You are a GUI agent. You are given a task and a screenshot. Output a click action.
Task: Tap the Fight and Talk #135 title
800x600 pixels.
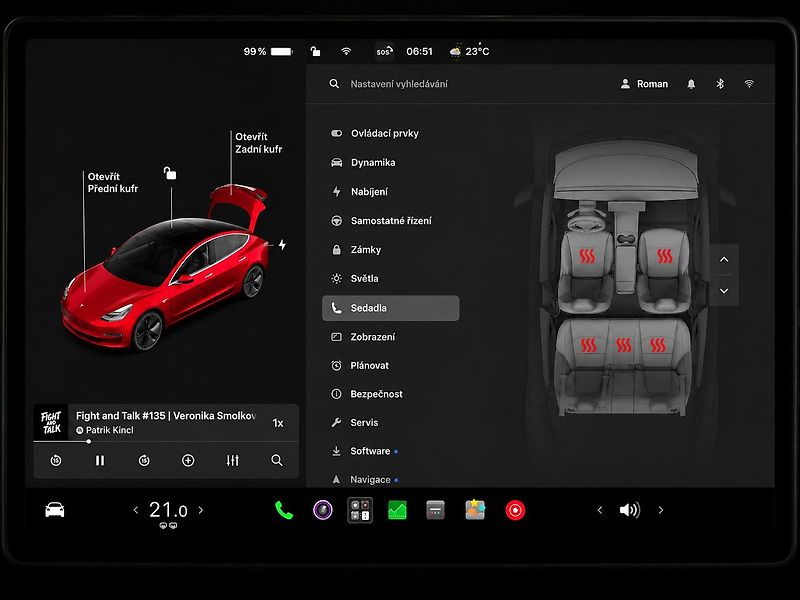coord(166,416)
